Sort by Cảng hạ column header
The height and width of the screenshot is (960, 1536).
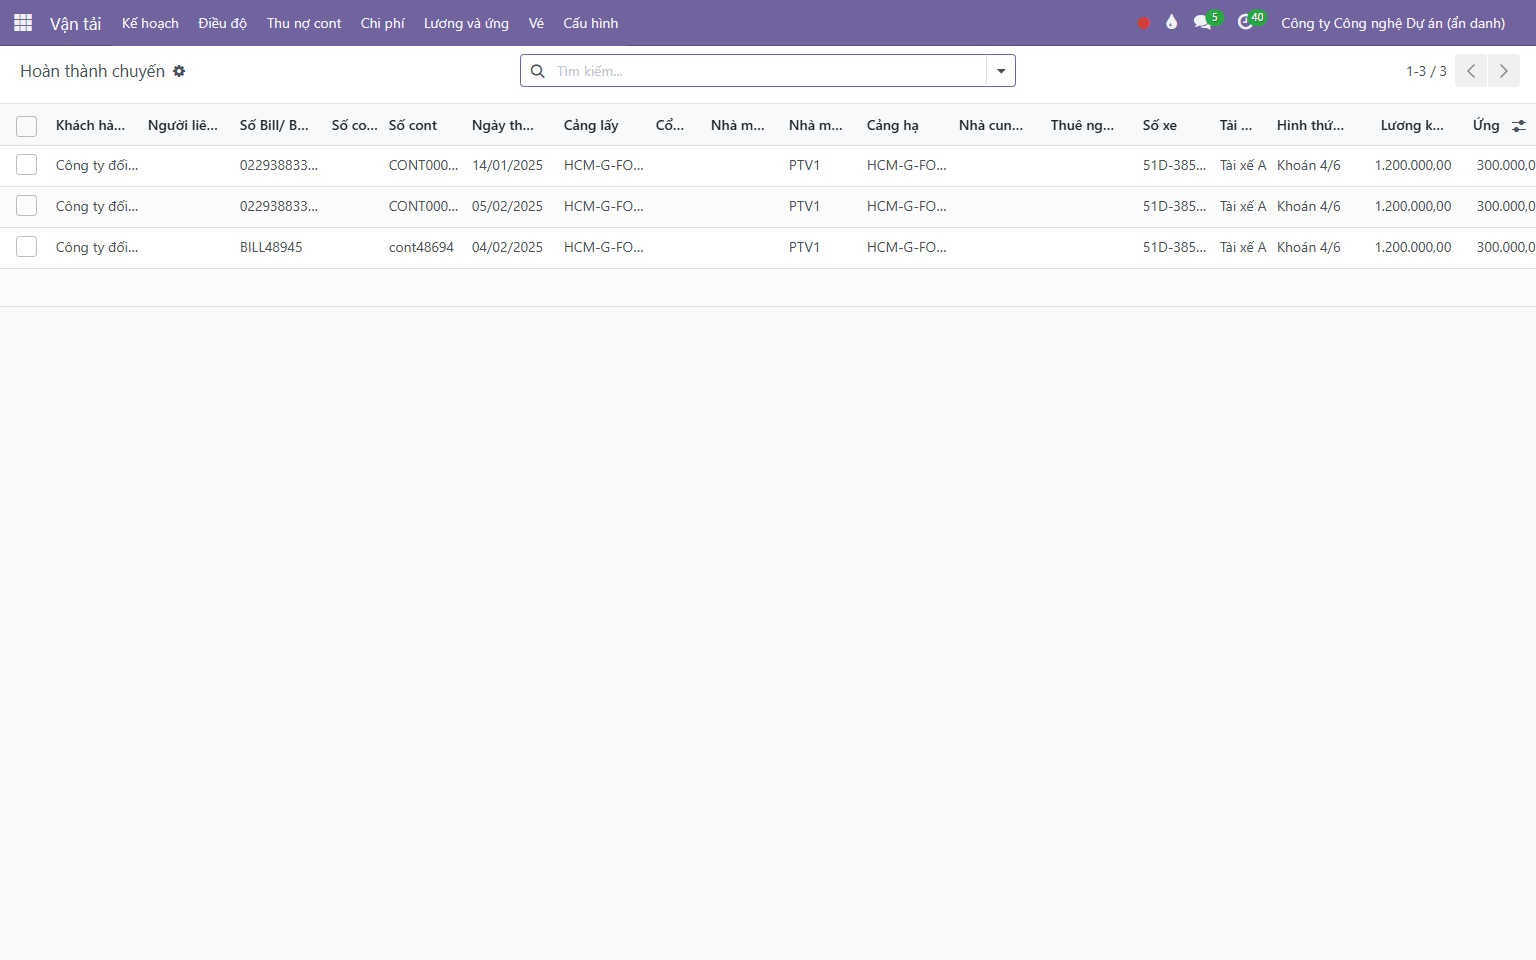click(x=893, y=125)
